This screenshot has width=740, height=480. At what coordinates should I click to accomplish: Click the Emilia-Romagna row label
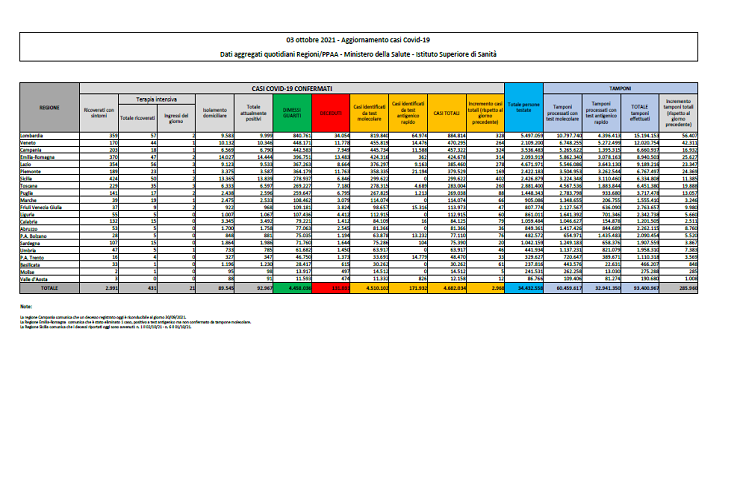click(x=41, y=156)
